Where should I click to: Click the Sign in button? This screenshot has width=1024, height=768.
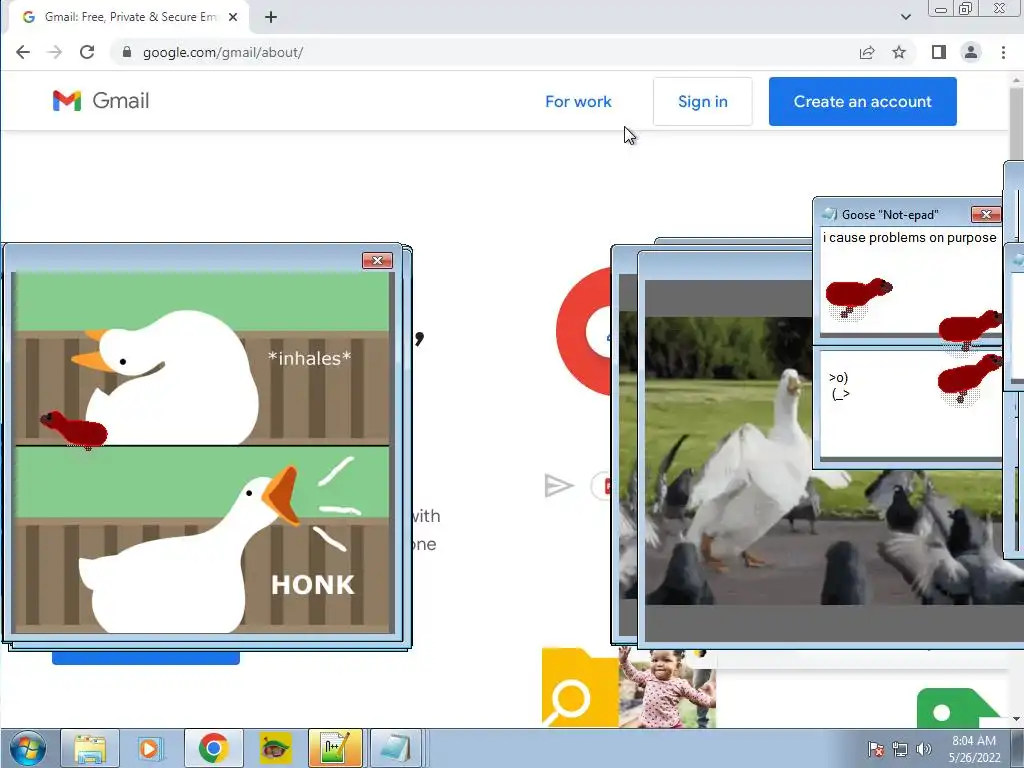click(703, 101)
